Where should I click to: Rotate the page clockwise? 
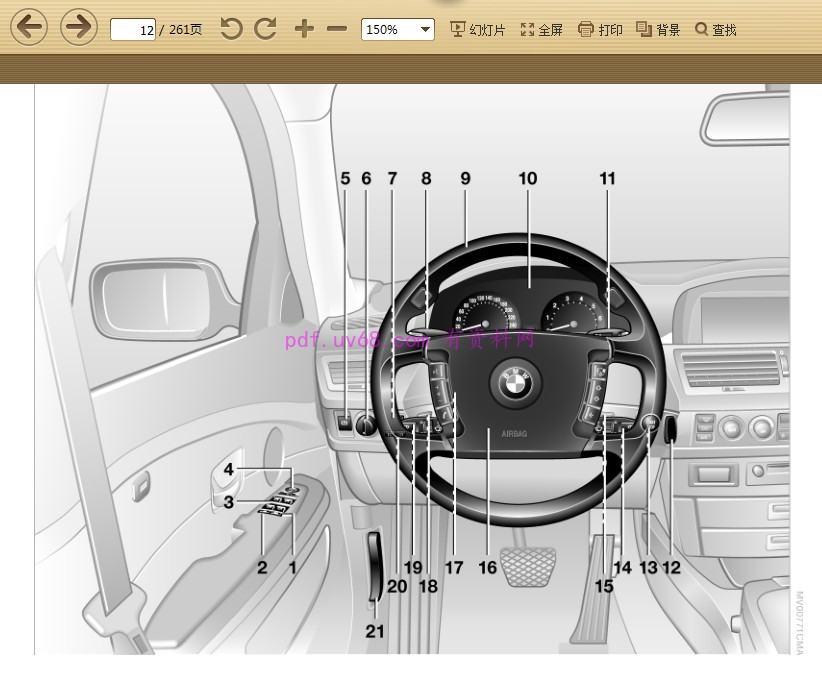[x=265, y=29]
